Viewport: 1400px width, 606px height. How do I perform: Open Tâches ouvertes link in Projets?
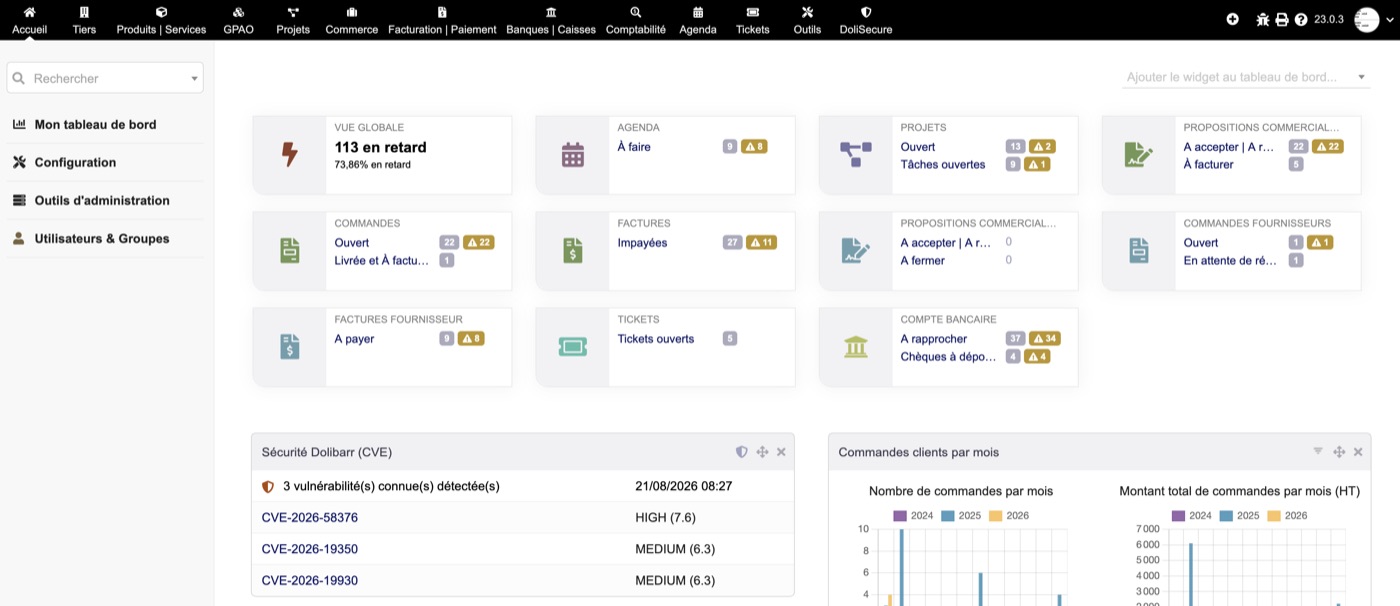coord(942,164)
